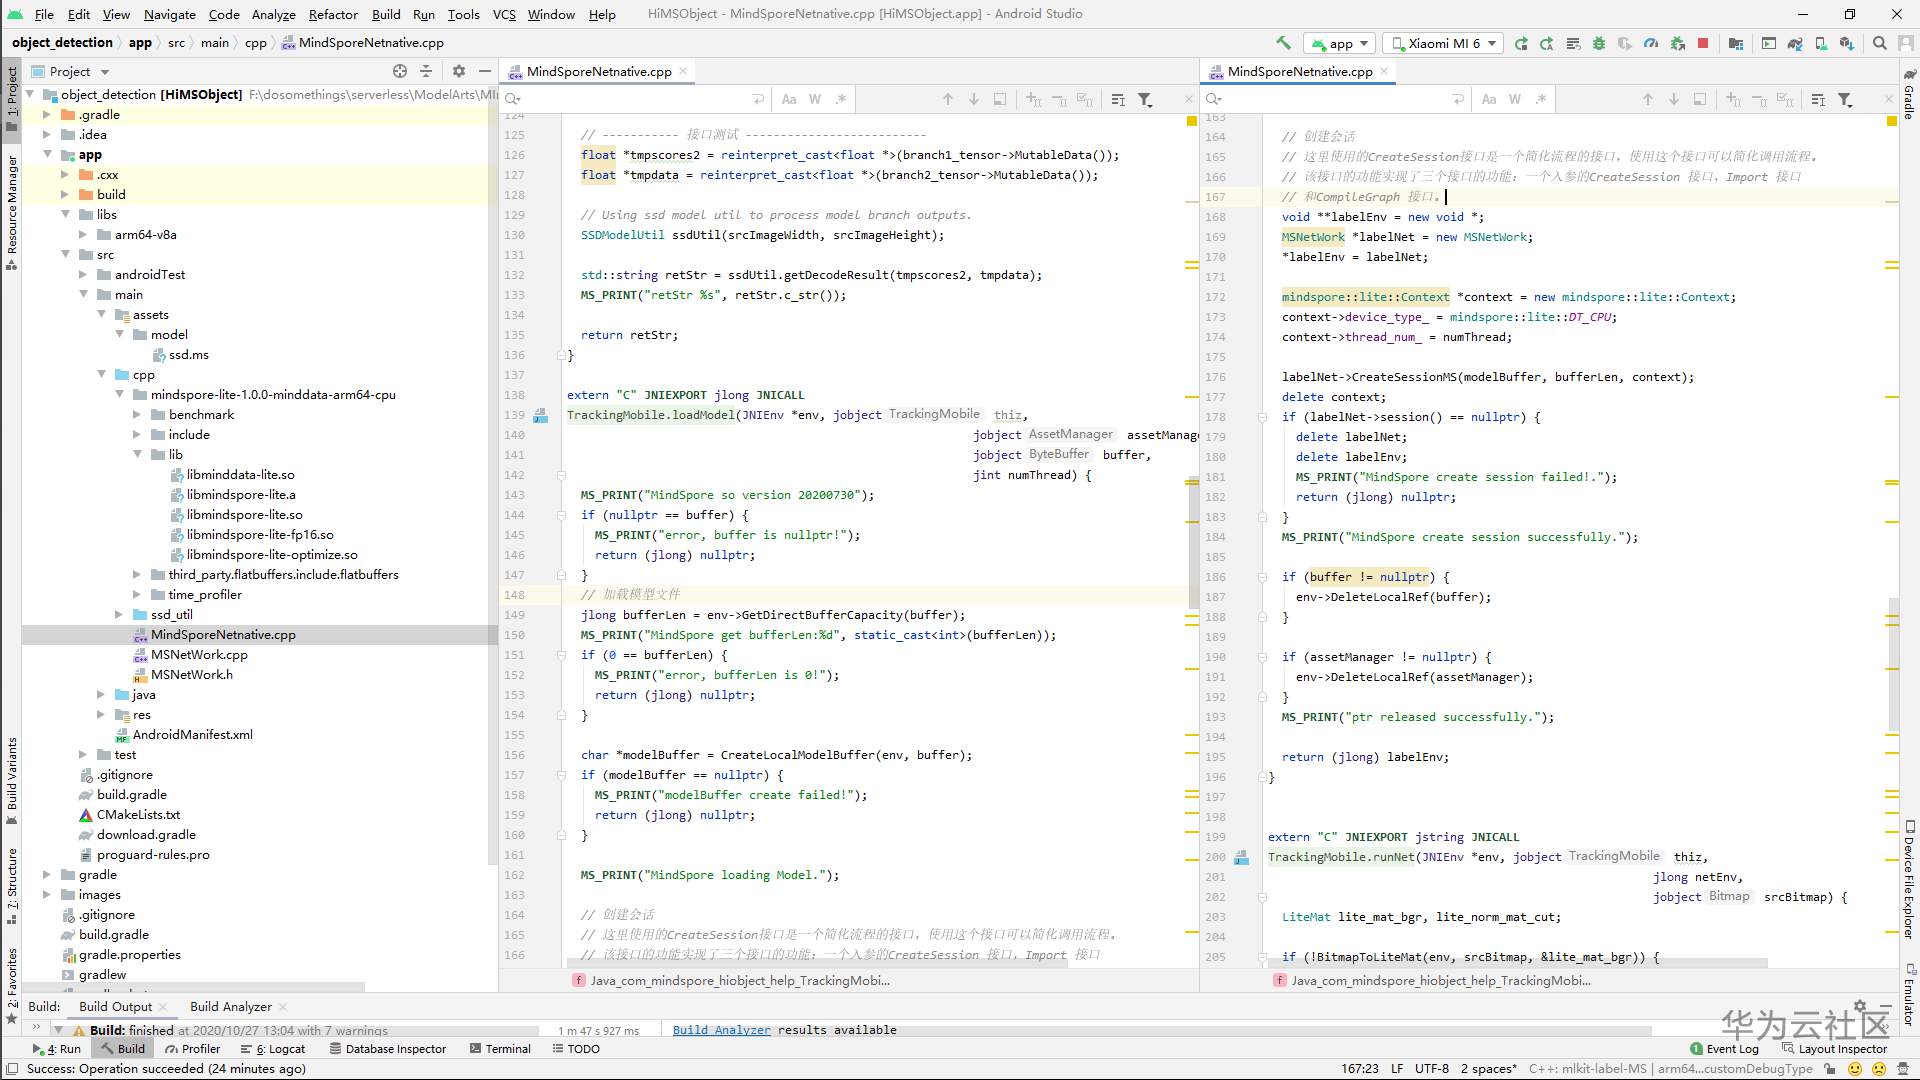1920x1080 pixels.
Task: Open the Refactor menu
Action: pyautogui.click(x=333, y=14)
